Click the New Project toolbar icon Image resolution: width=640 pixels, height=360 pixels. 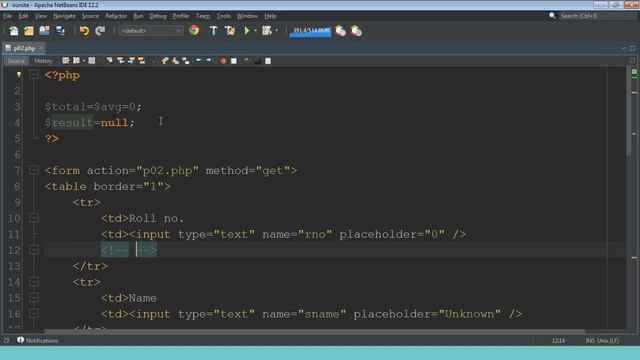(x=29, y=31)
